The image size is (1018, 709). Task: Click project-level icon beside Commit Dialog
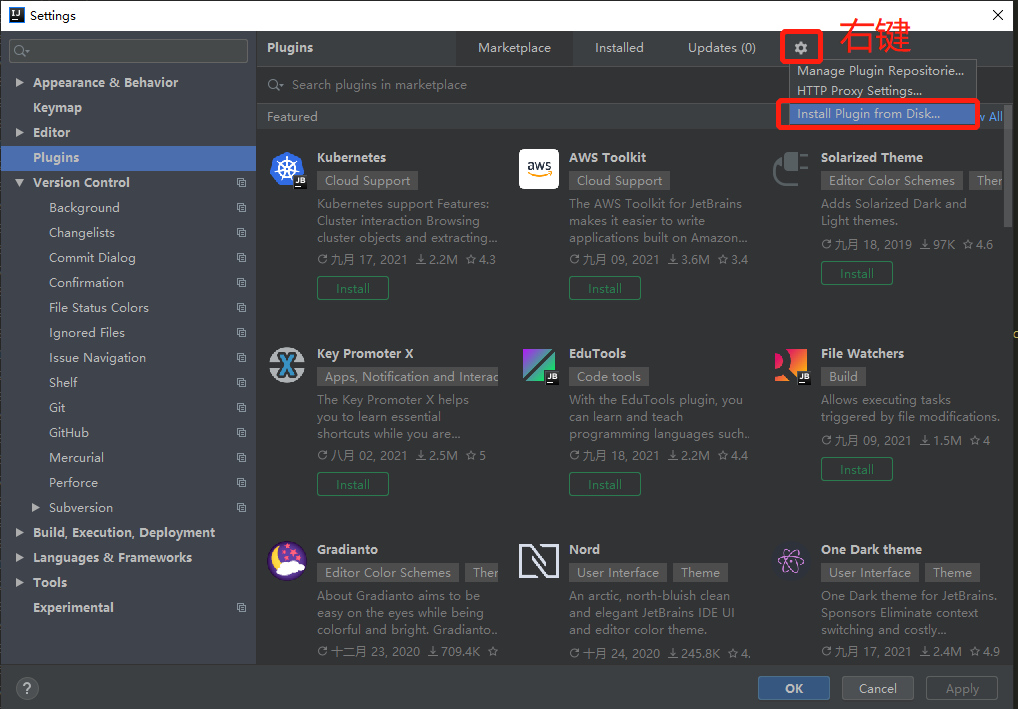[x=242, y=258]
